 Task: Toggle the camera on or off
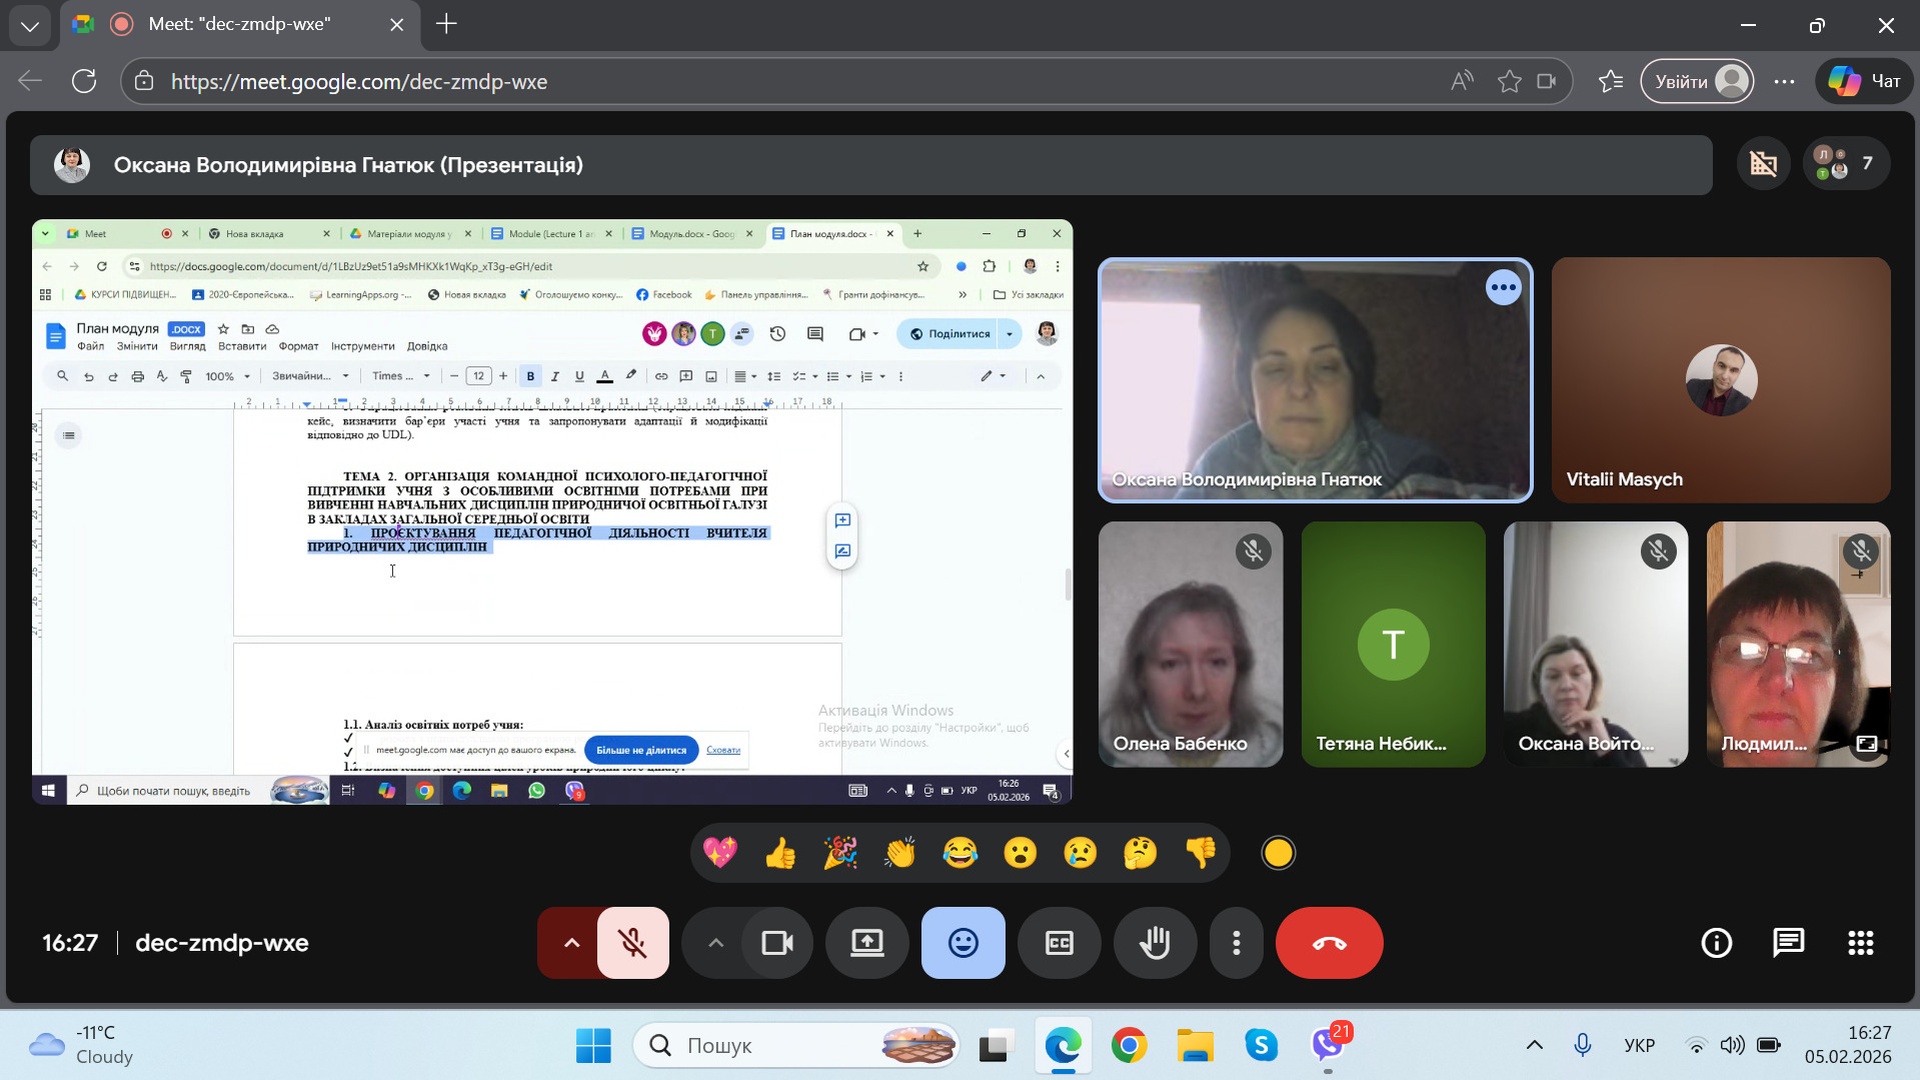point(777,943)
